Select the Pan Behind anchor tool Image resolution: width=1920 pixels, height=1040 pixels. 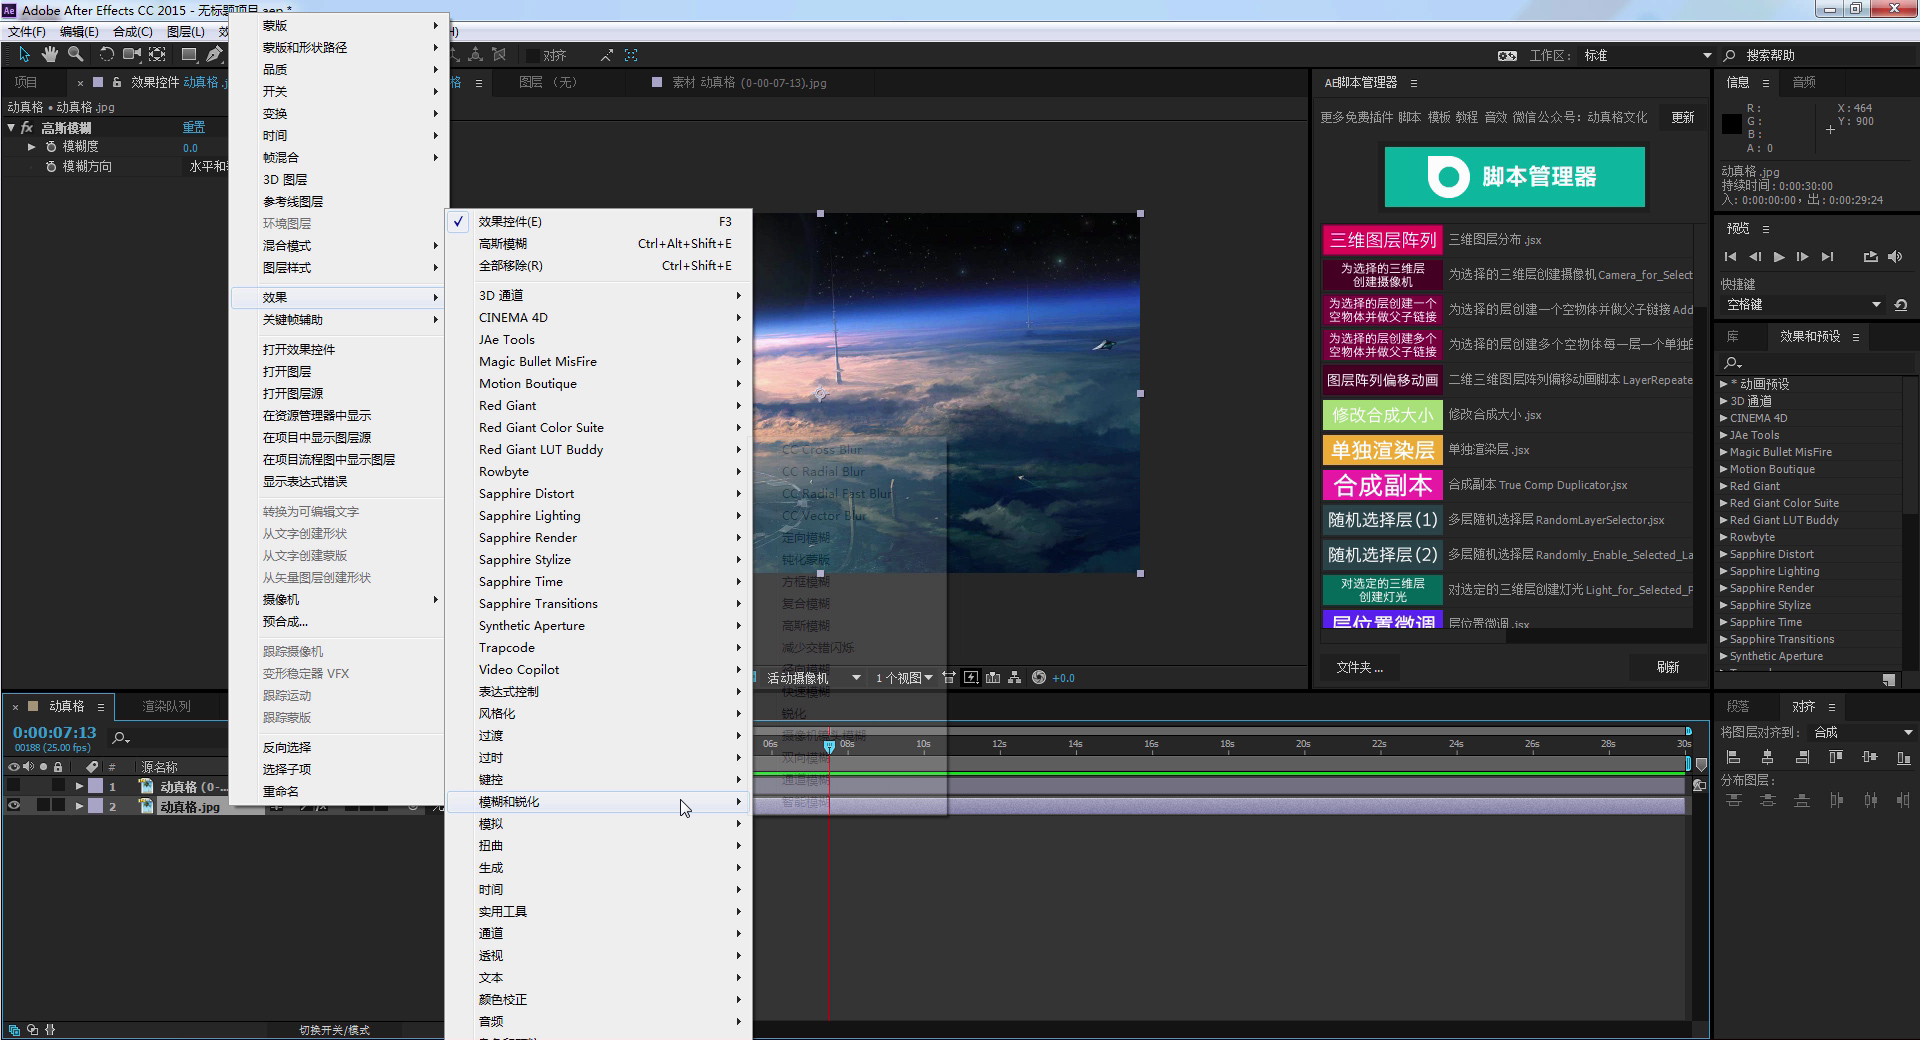pyautogui.click(x=158, y=55)
